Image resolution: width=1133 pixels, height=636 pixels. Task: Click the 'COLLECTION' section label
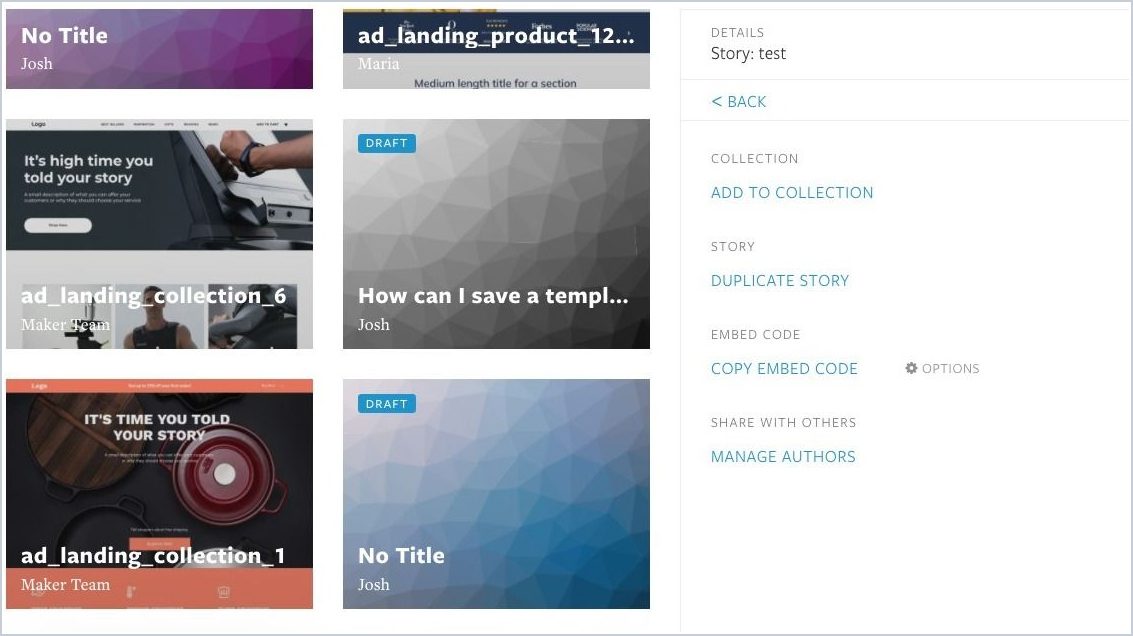tap(754, 159)
